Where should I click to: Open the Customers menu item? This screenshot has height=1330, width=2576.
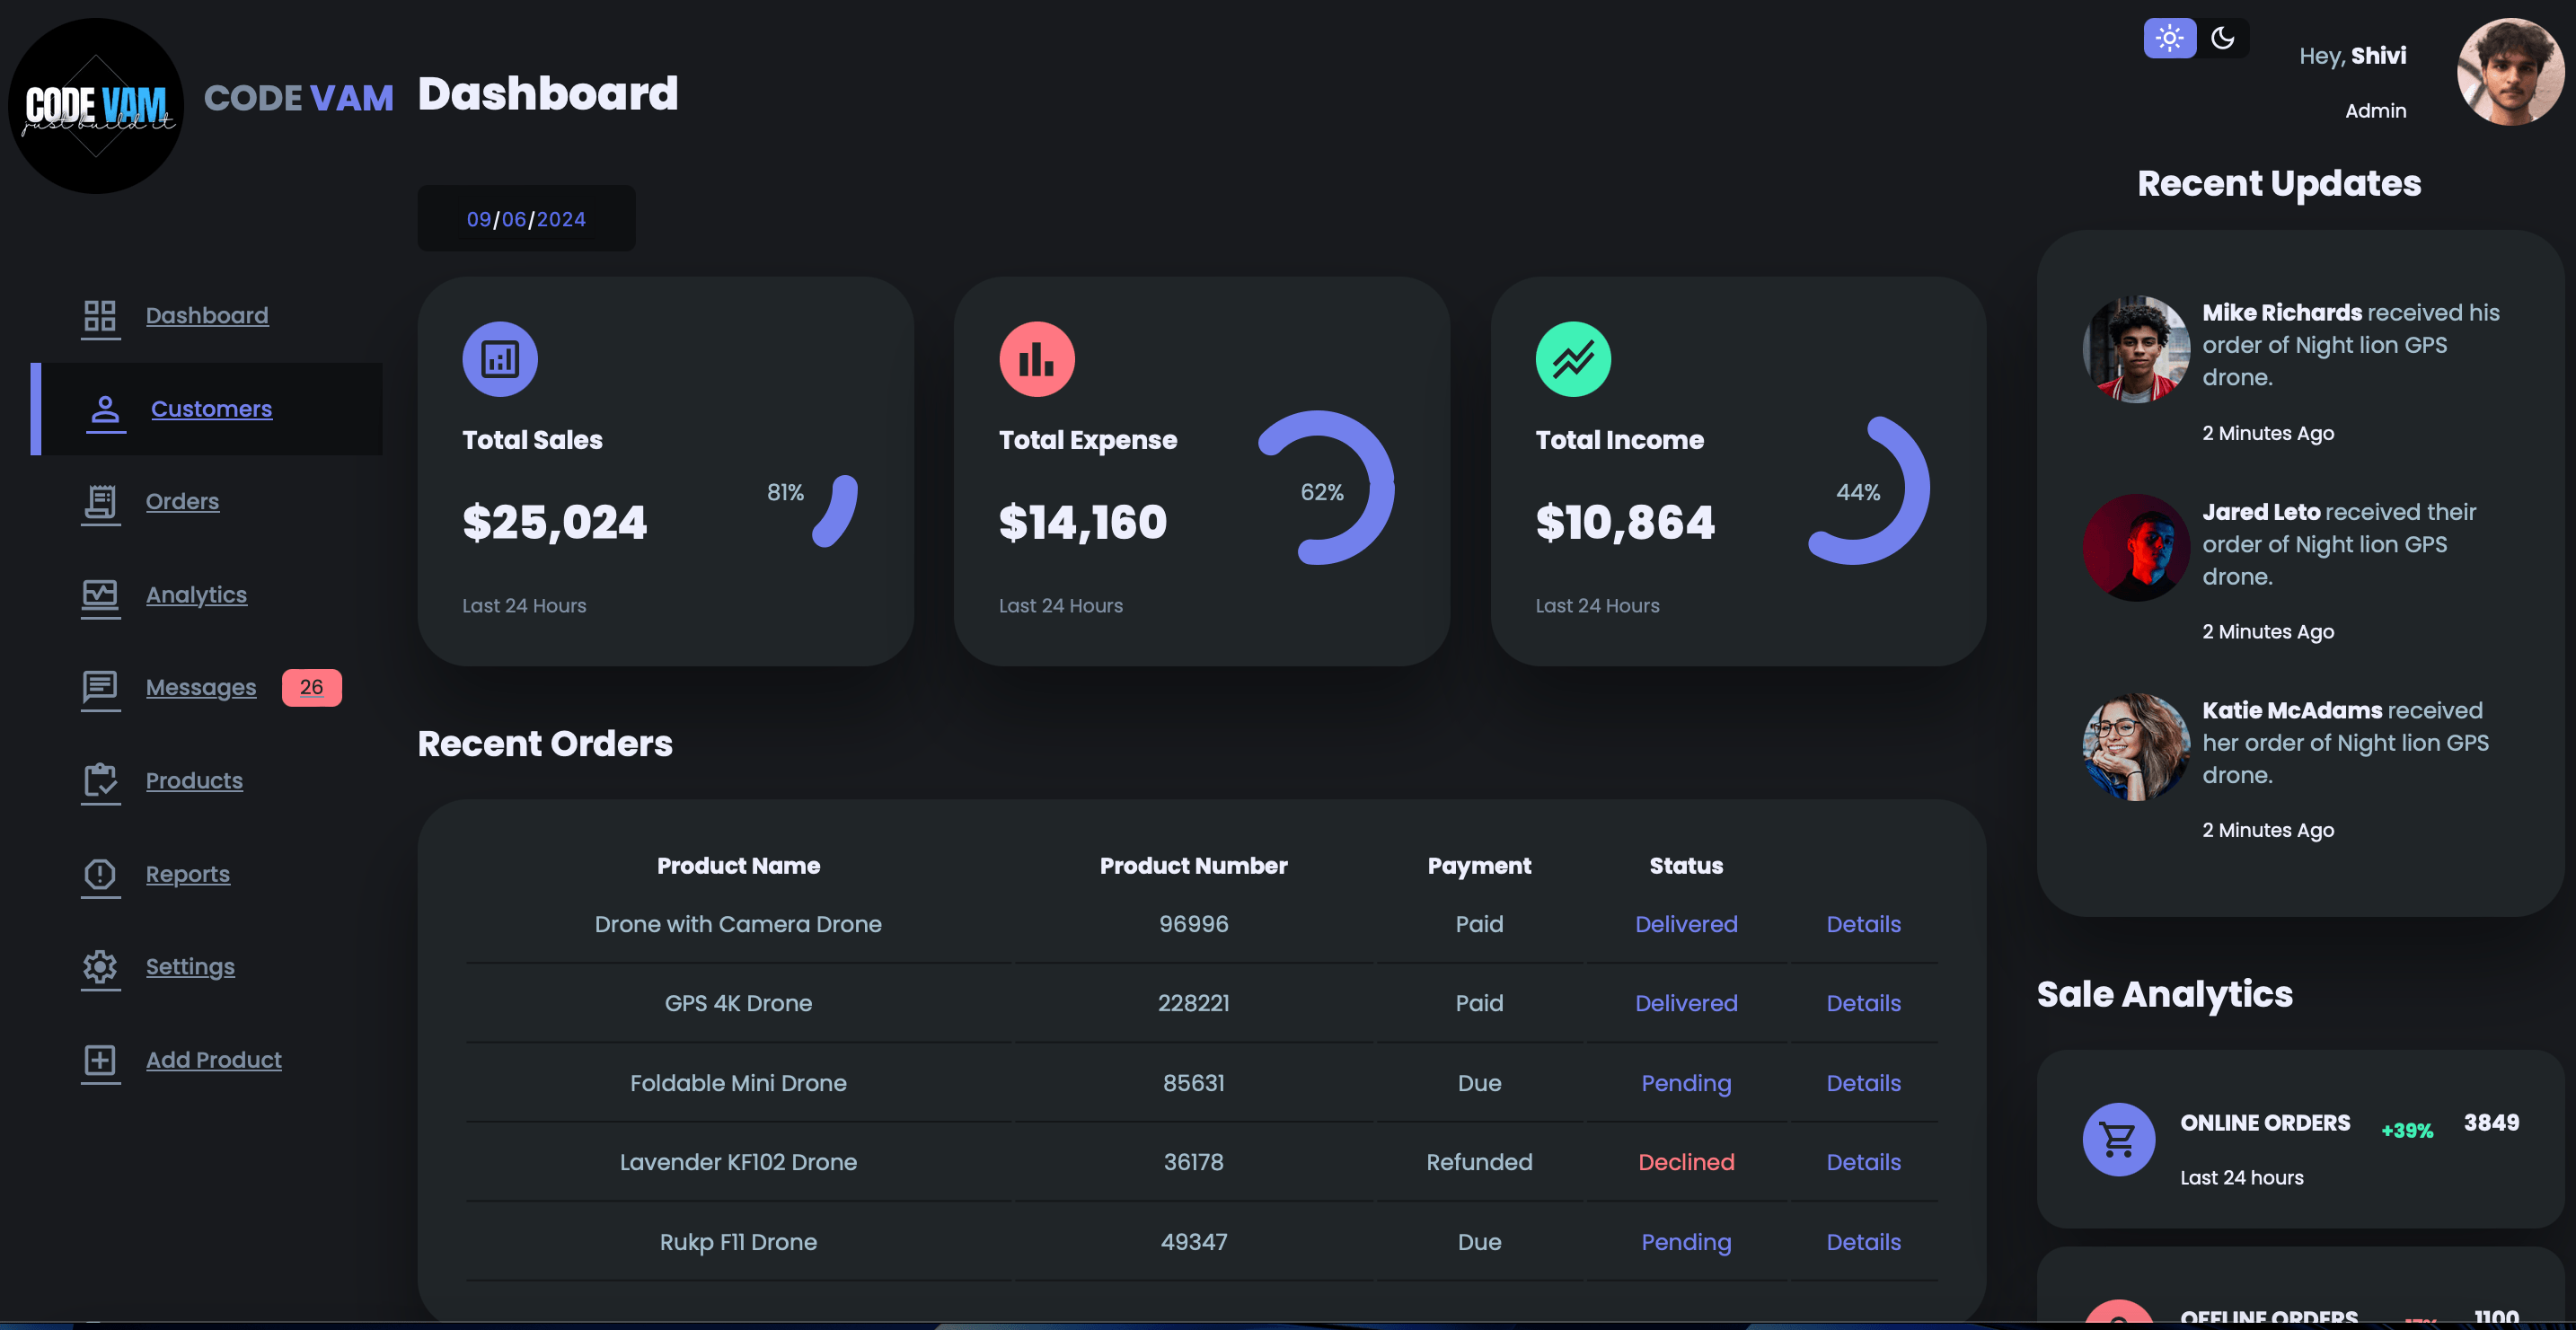point(211,409)
